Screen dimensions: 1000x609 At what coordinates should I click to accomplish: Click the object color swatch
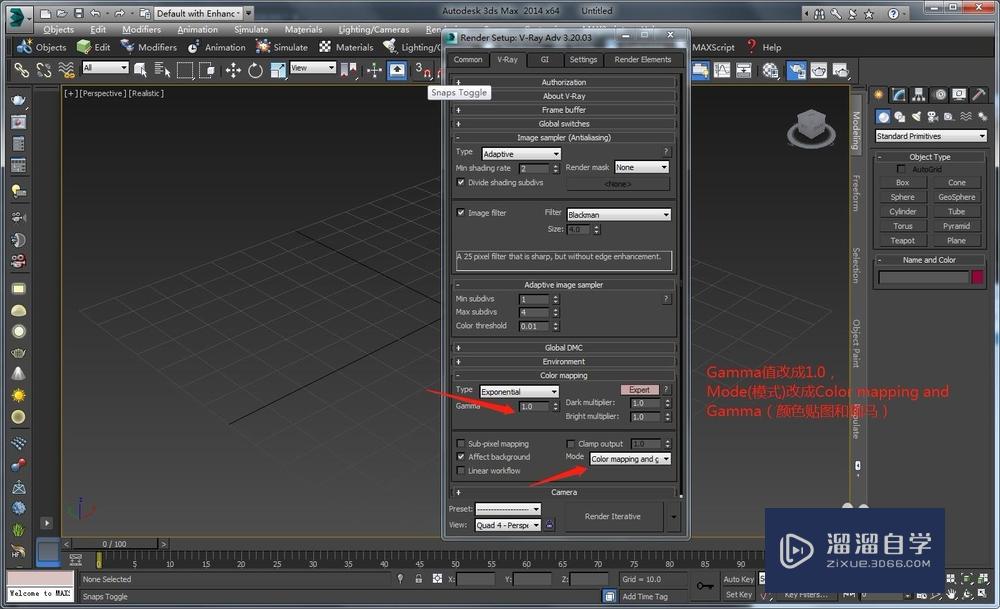[976, 277]
